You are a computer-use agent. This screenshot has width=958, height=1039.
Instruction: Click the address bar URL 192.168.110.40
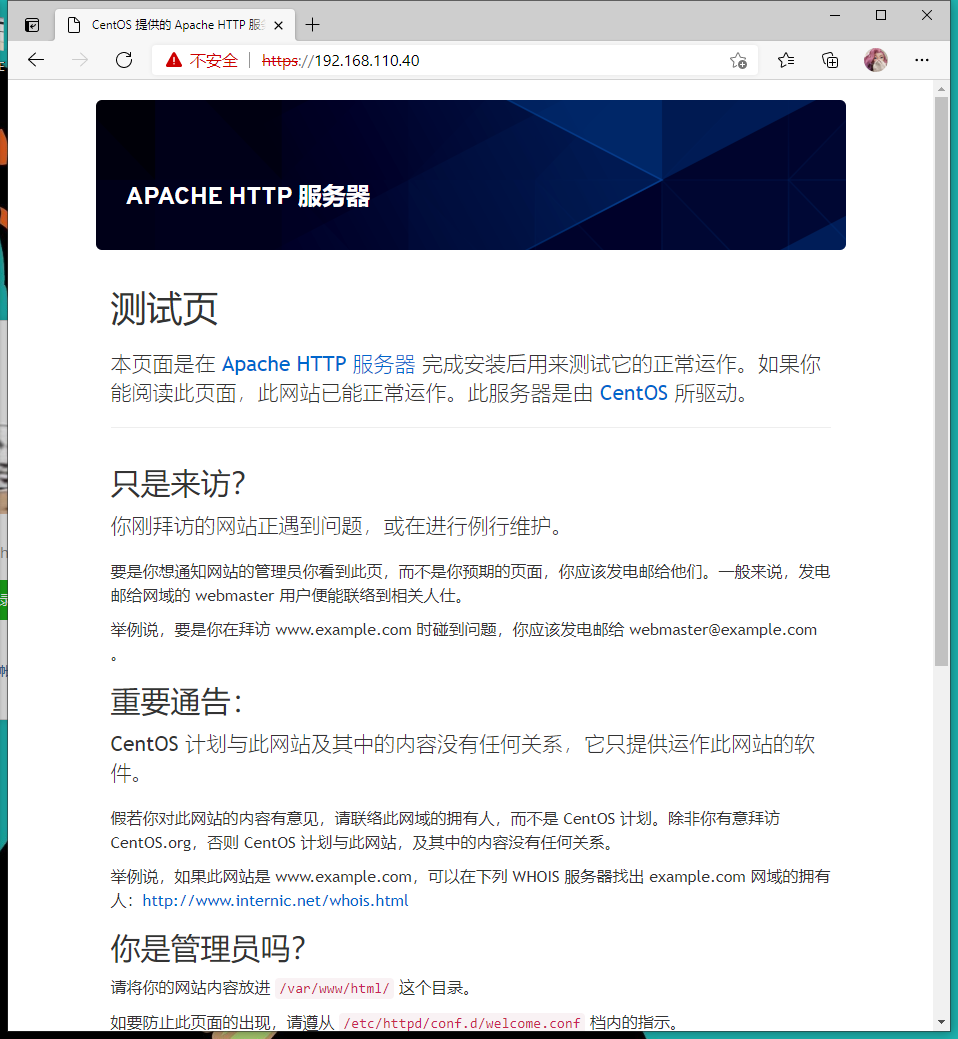[x=341, y=61]
